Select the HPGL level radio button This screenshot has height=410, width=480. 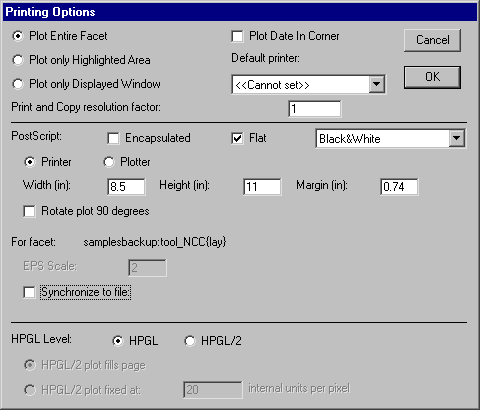click(x=118, y=341)
